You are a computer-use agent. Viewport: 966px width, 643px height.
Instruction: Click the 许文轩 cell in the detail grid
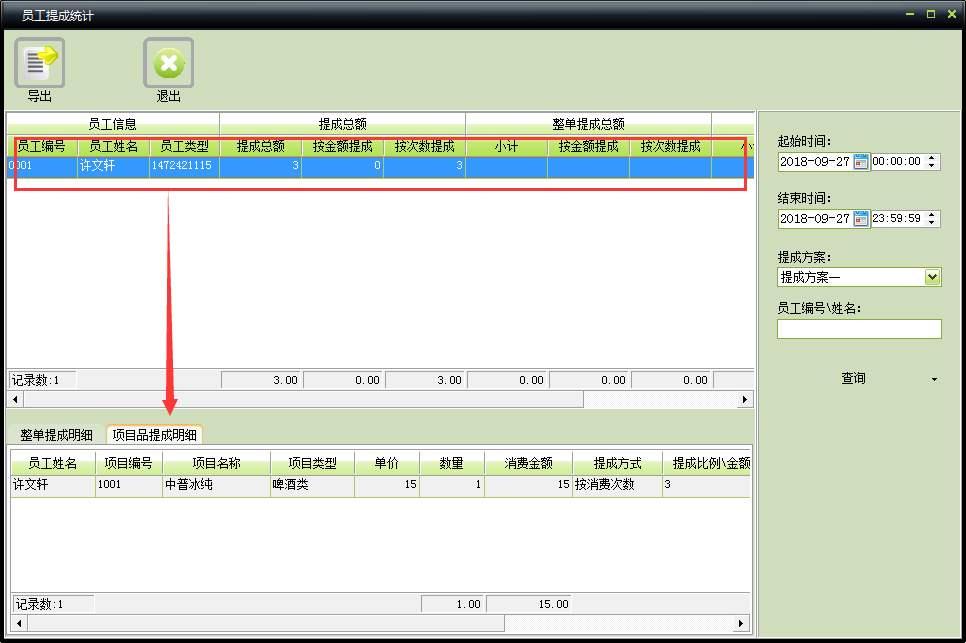(x=53, y=485)
